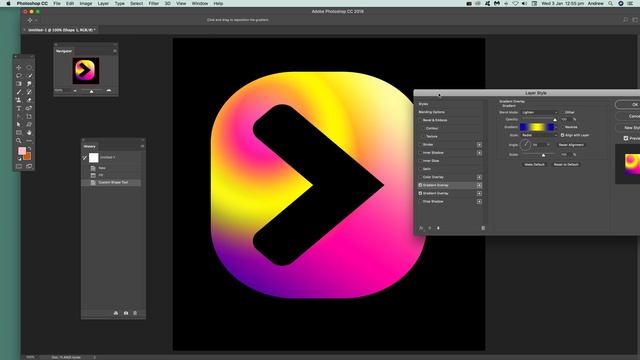This screenshot has width=640, height=360.
Task: Select the Path Selection arrow tool
Action: point(19,124)
